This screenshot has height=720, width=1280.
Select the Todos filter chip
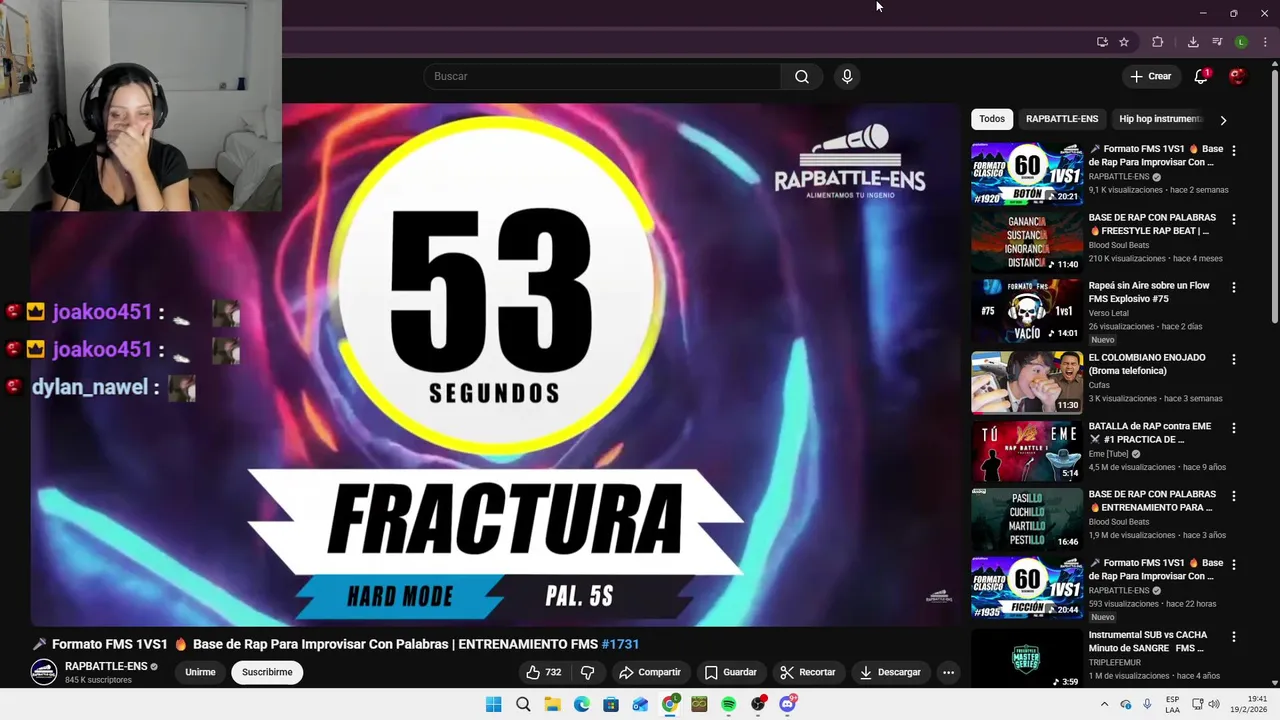(992, 119)
